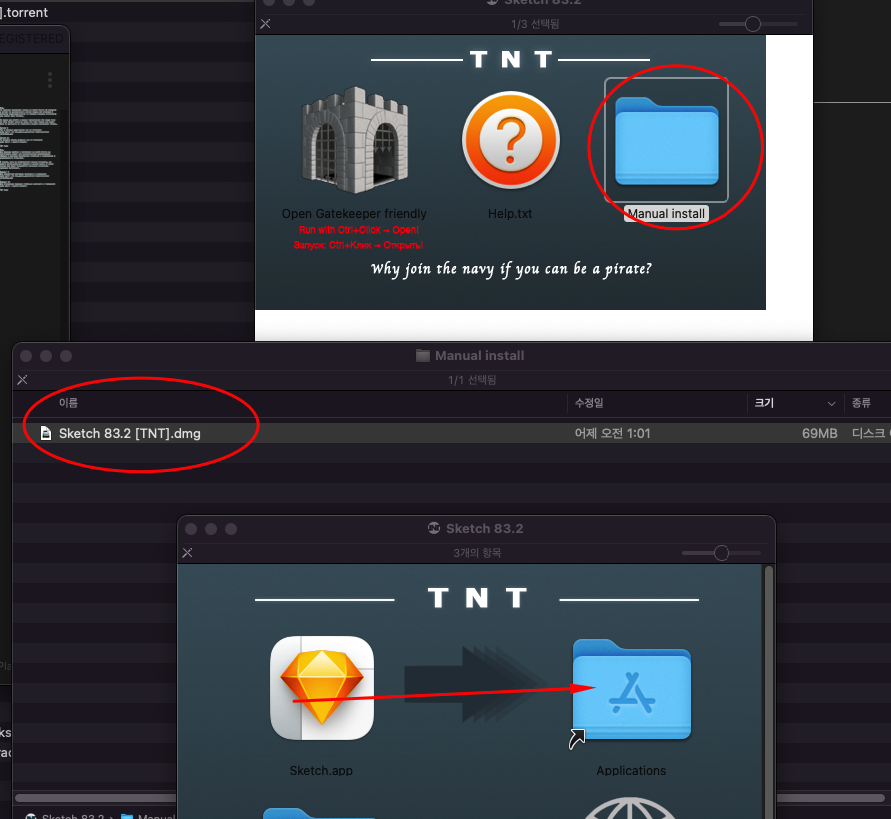891x819 pixels.
Task: Click the 69MB size cell
Action: (x=819, y=433)
